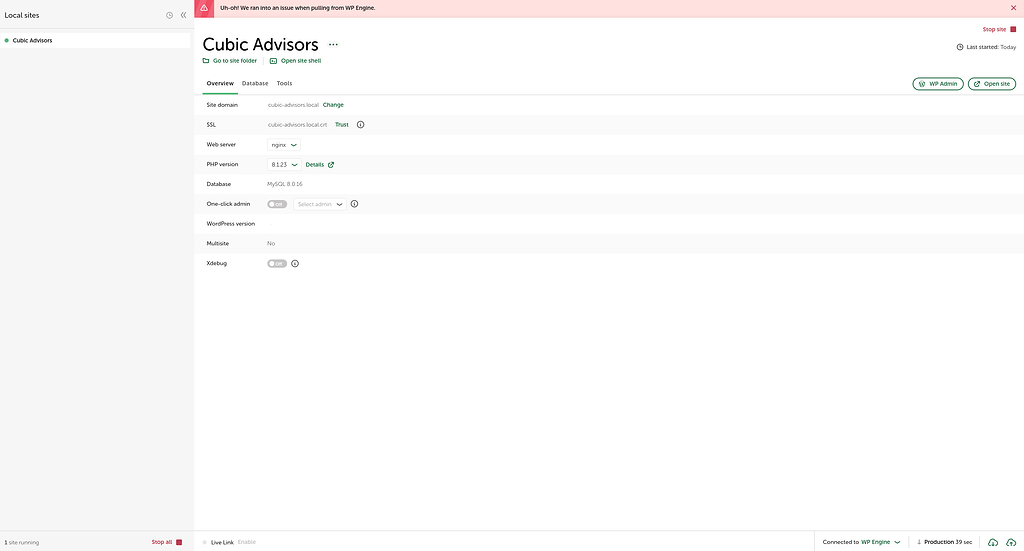
Task: Trust the SSL certificate
Action: 342,125
